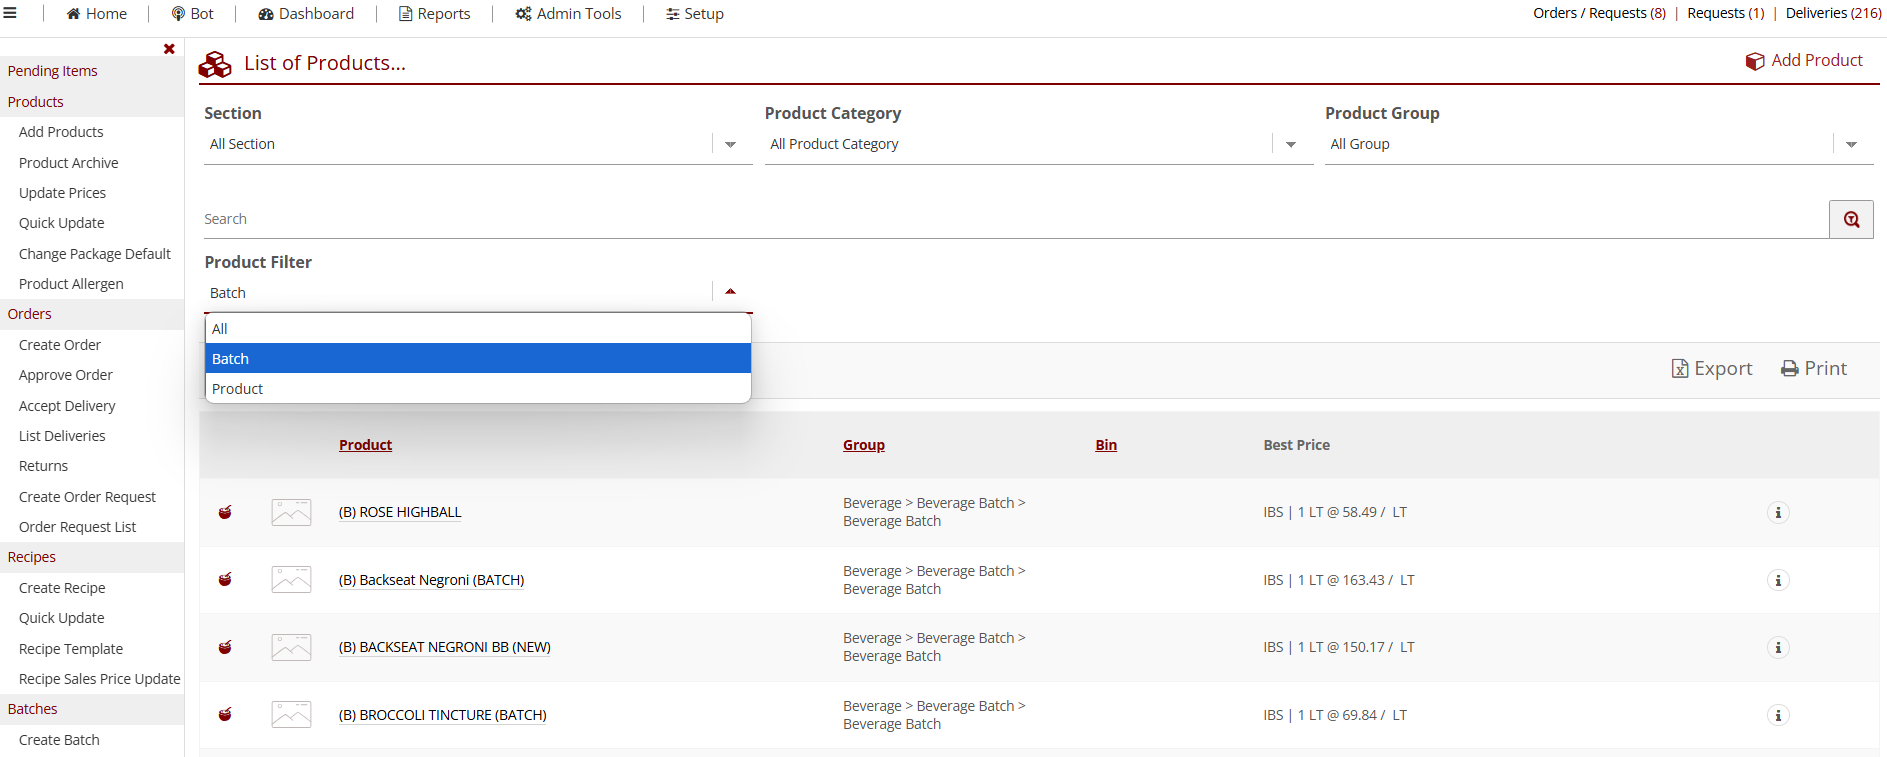Expand the Section dropdown
Image resolution: width=1887 pixels, height=757 pixels.
coord(730,145)
